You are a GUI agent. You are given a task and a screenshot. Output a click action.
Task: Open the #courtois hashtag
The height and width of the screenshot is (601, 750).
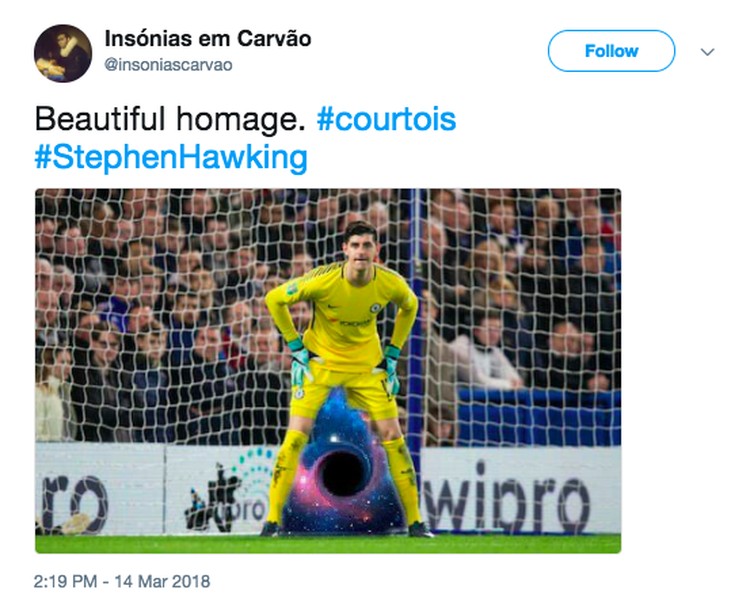pos(386,119)
